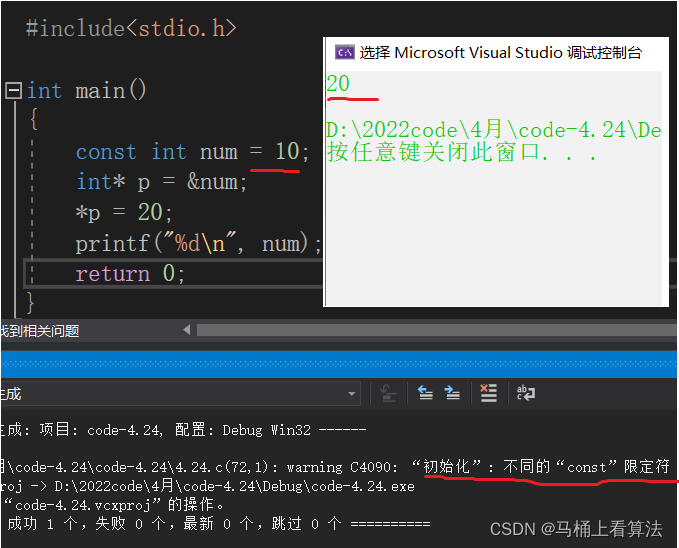Click the #include<stdio.h> line
679x548 pixels.
click(130, 28)
